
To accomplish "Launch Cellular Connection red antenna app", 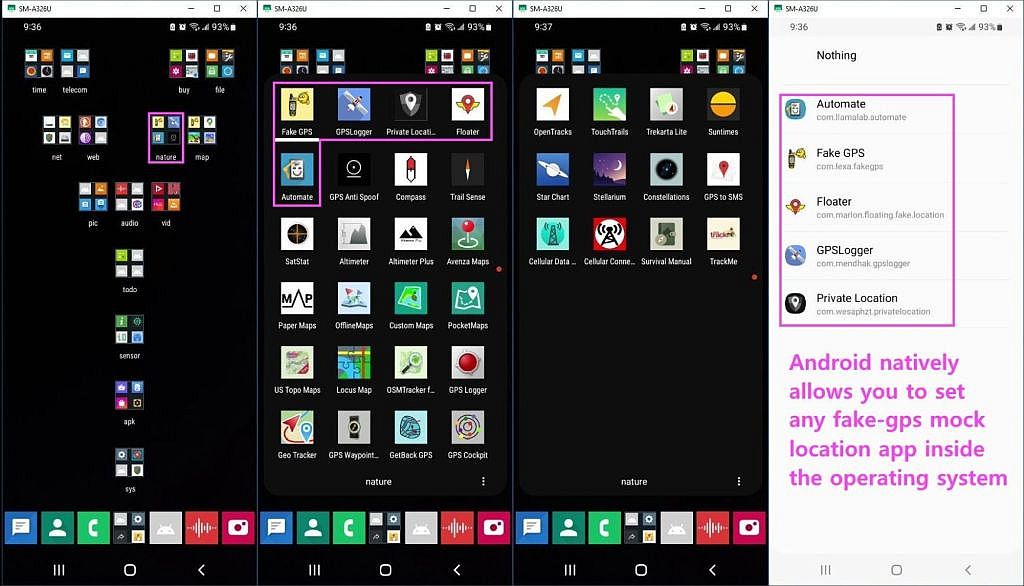I will tap(609, 235).
